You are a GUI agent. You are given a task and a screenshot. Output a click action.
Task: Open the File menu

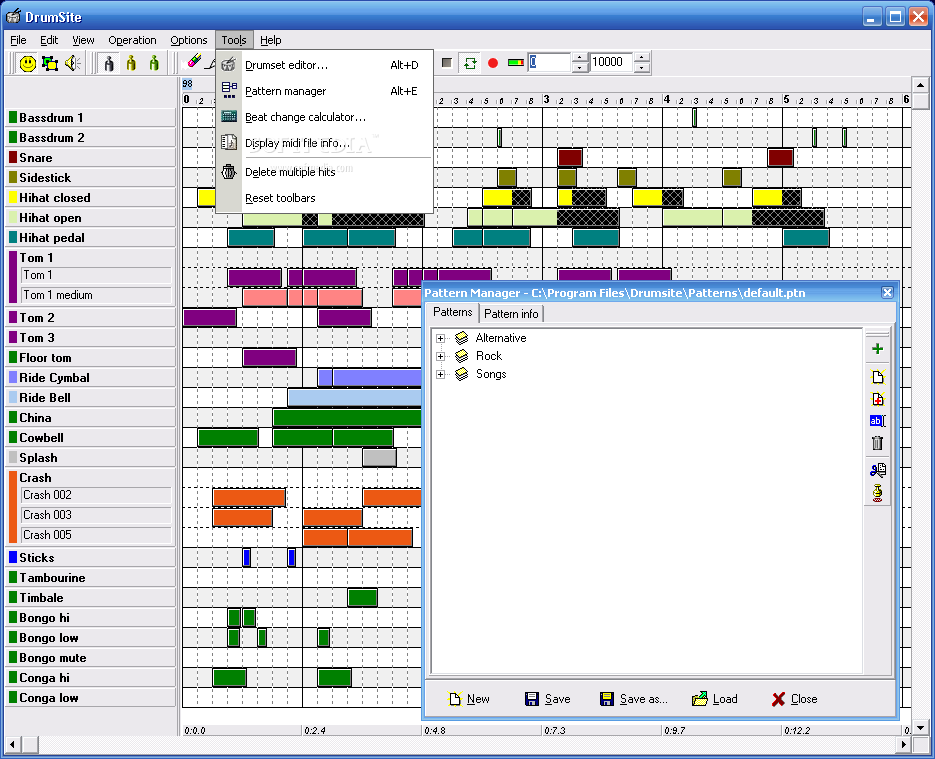coord(18,40)
